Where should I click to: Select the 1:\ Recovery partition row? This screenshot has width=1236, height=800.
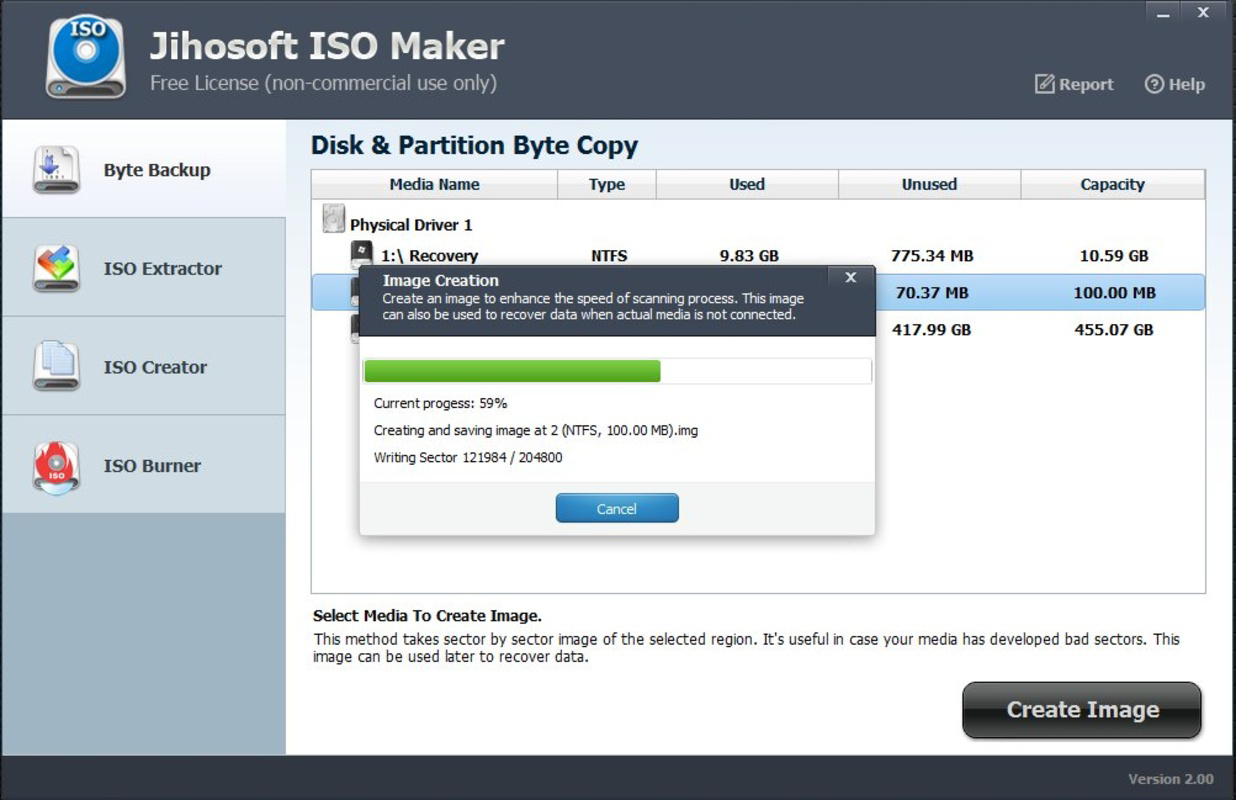coord(758,255)
